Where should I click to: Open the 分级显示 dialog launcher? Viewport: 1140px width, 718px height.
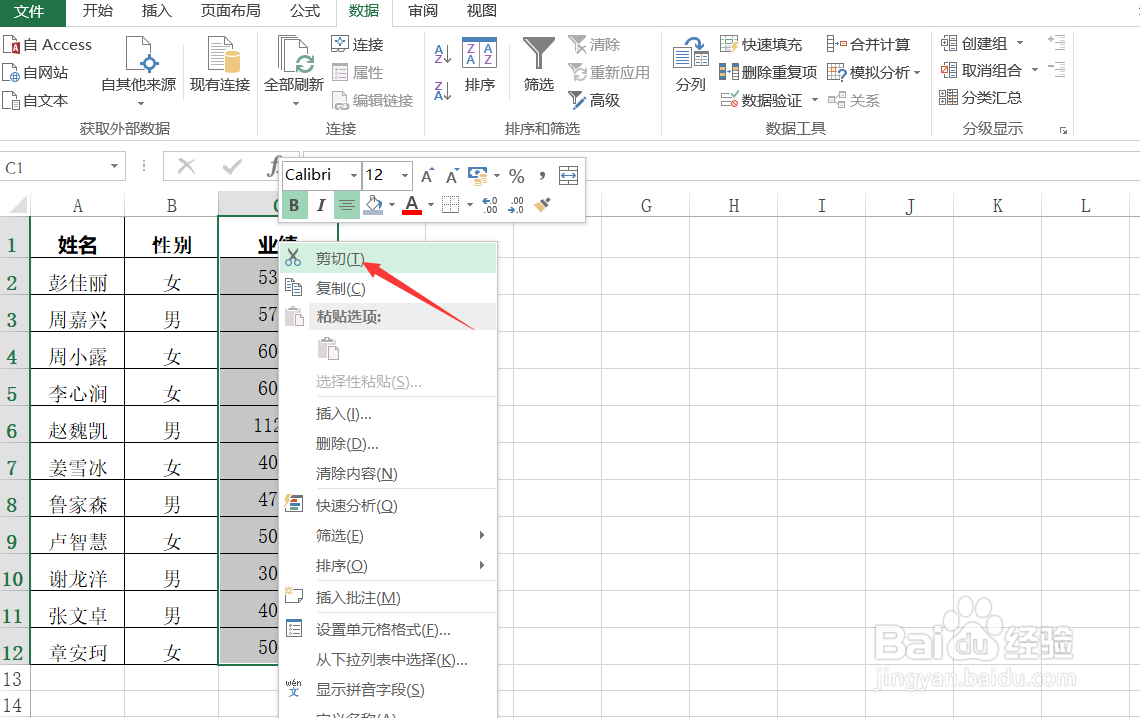(1063, 130)
